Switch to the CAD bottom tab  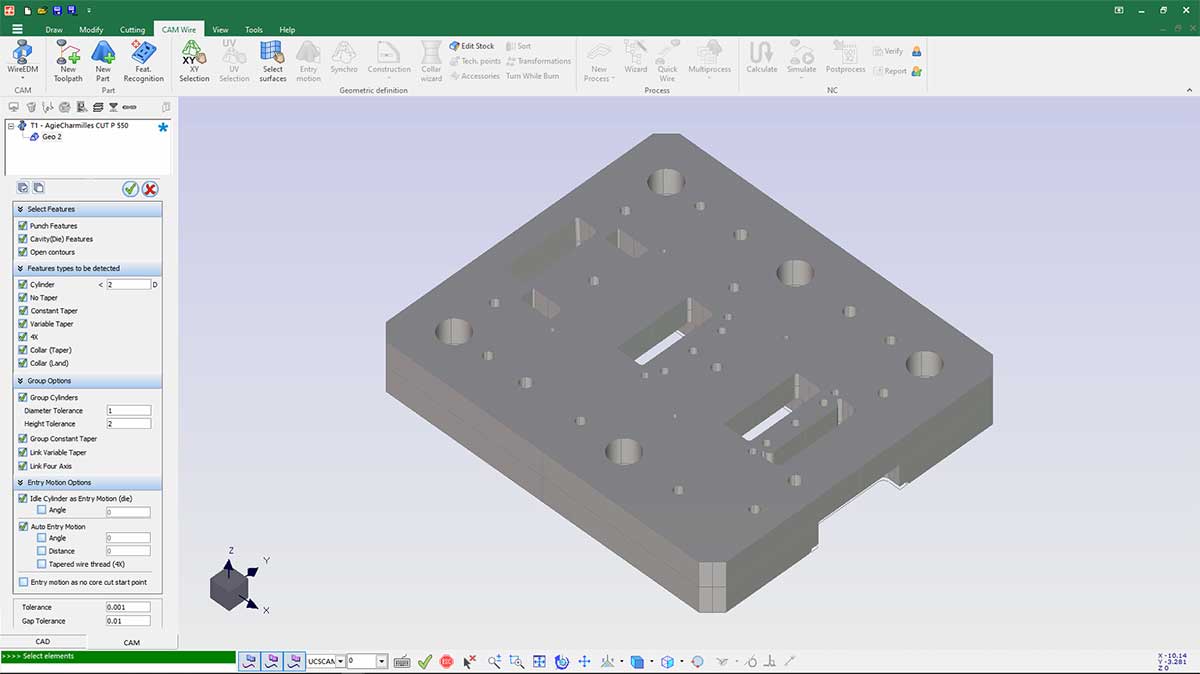point(43,642)
